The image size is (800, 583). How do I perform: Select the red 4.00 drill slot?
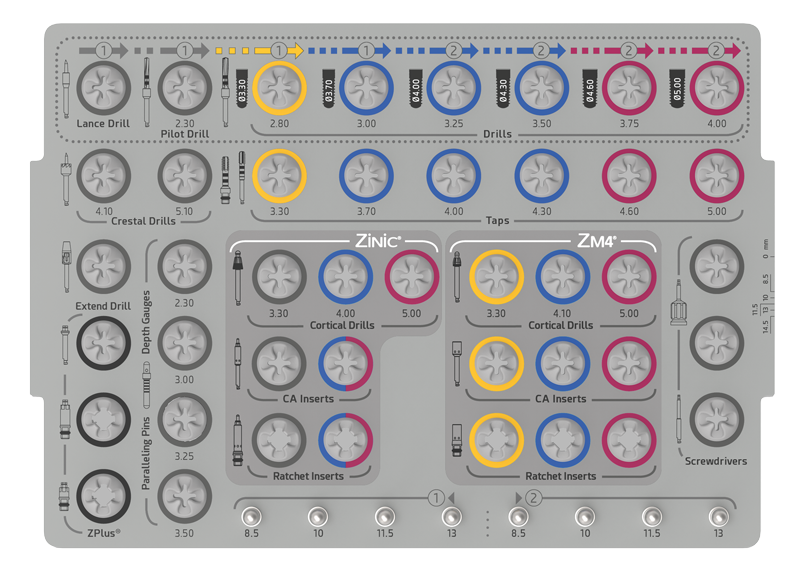coord(716,88)
